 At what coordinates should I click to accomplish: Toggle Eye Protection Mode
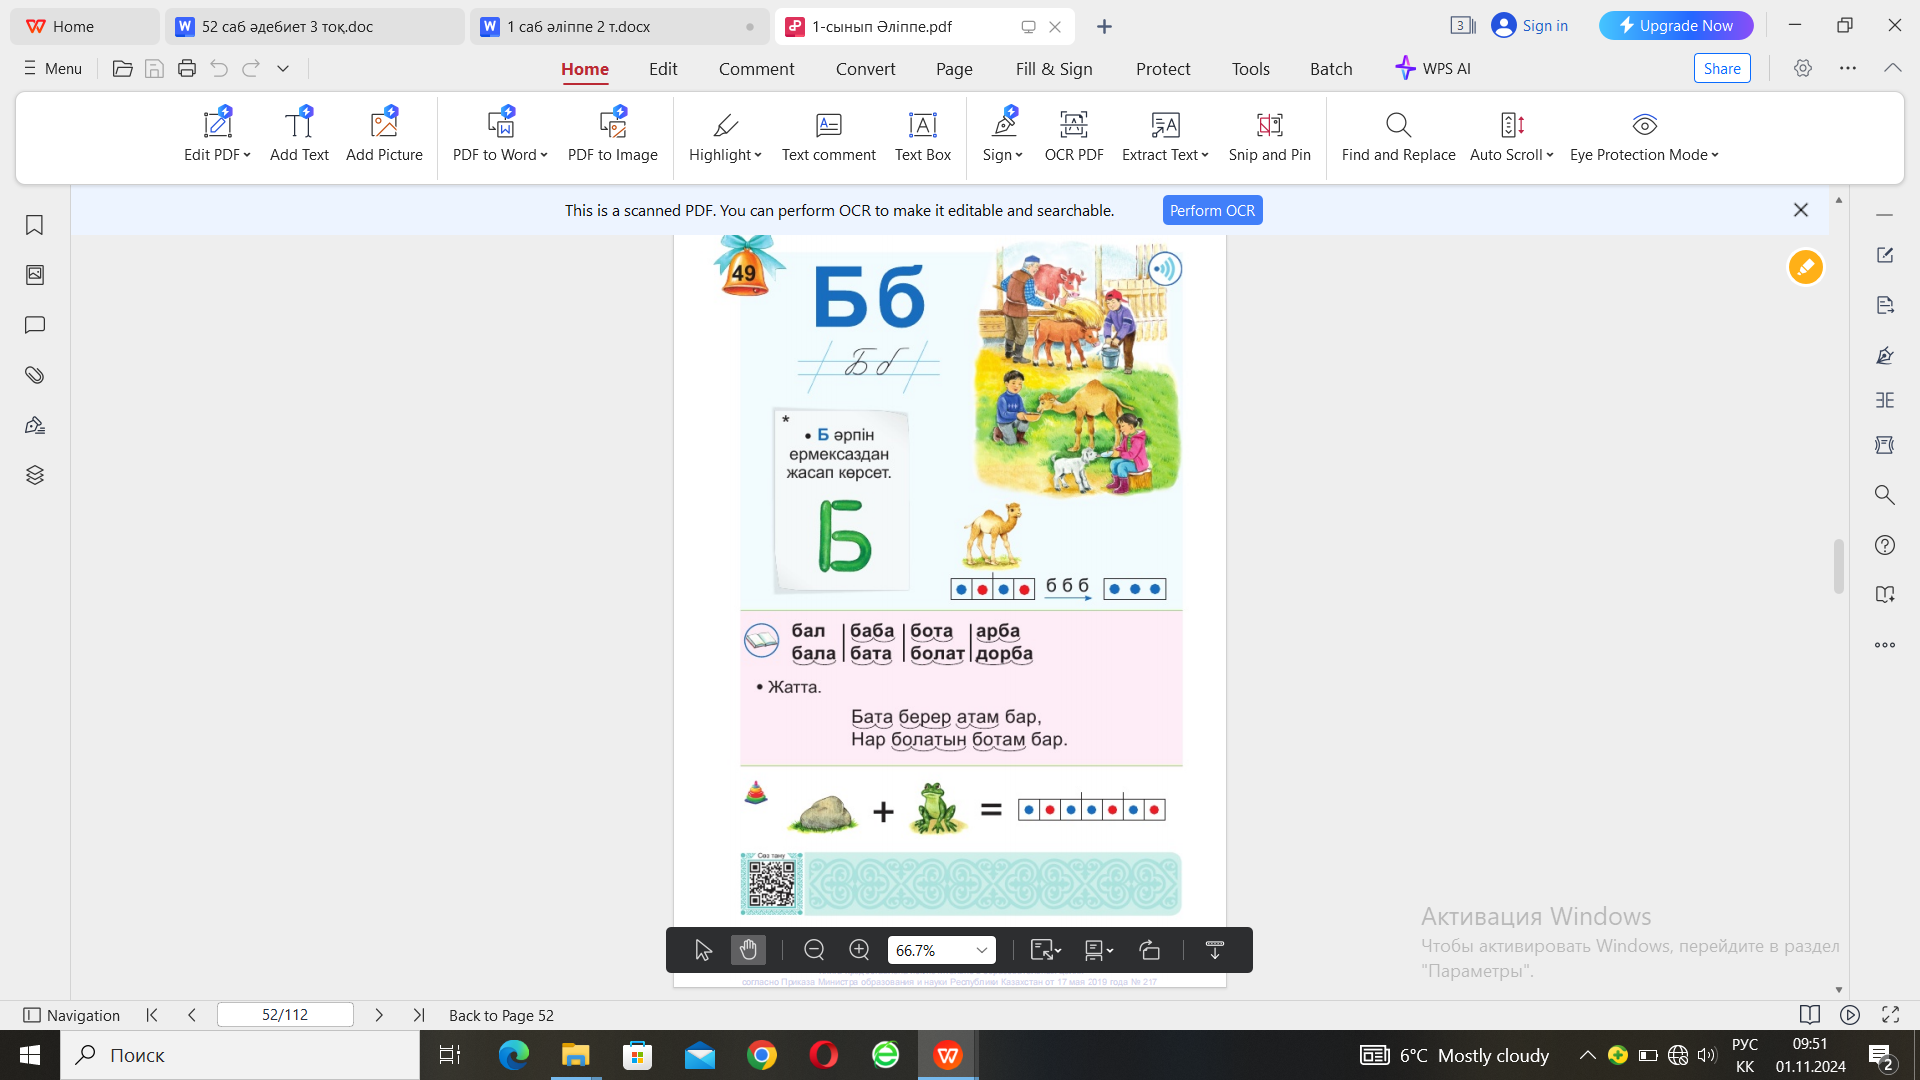coord(1643,135)
